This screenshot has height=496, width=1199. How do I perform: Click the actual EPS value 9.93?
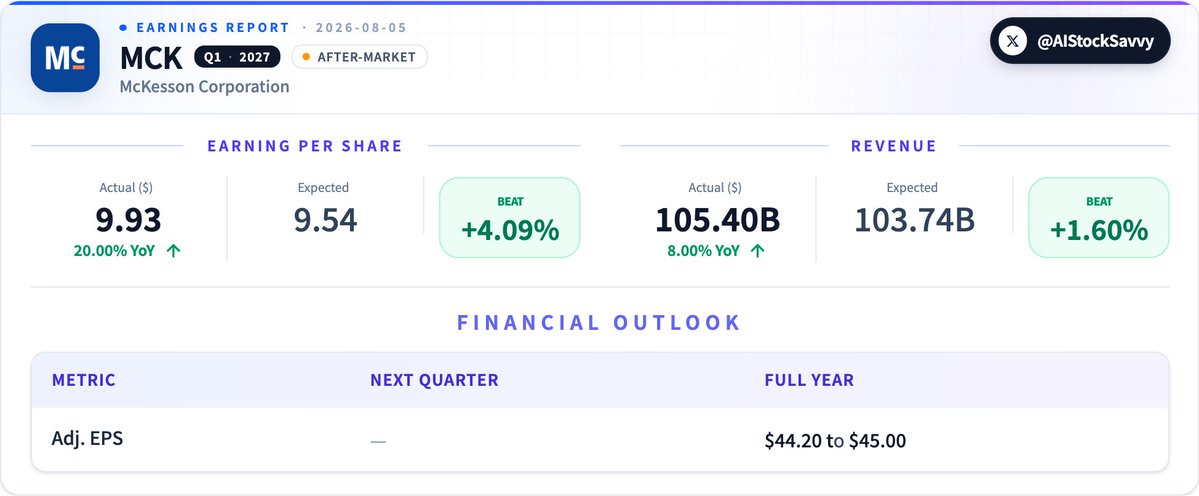[x=128, y=220]
